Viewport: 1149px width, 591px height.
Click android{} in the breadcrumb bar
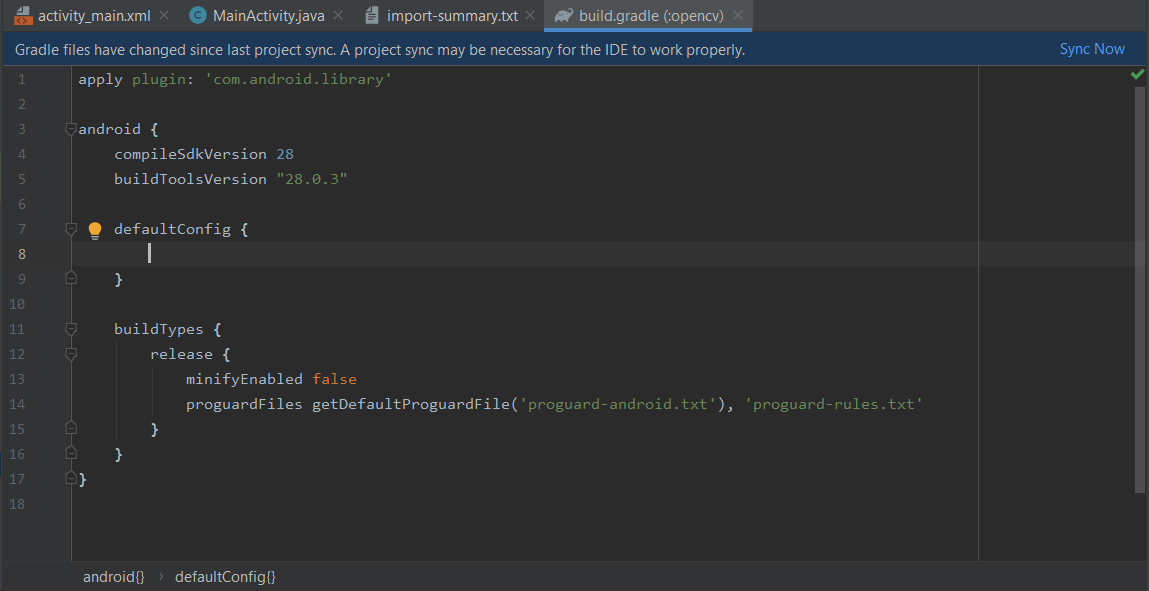point(114,577)
